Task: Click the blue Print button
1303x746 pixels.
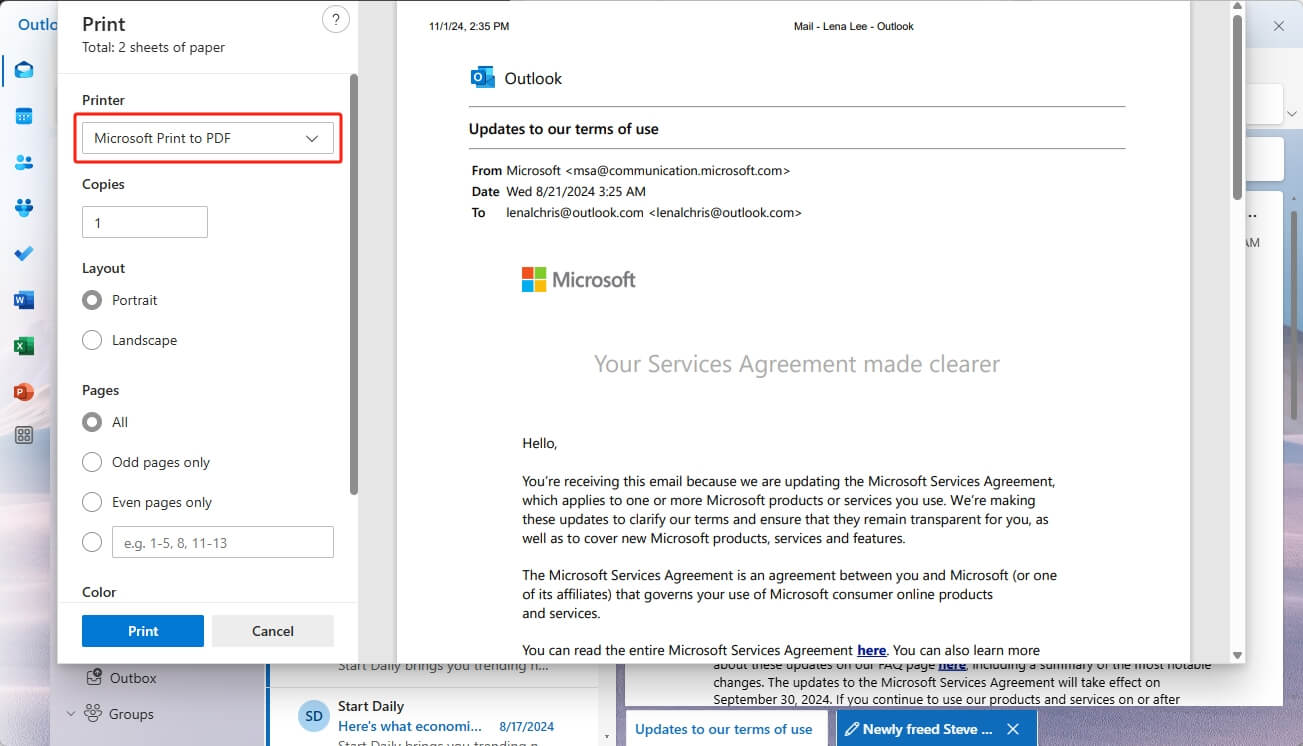Action: (x=143, y=631)
